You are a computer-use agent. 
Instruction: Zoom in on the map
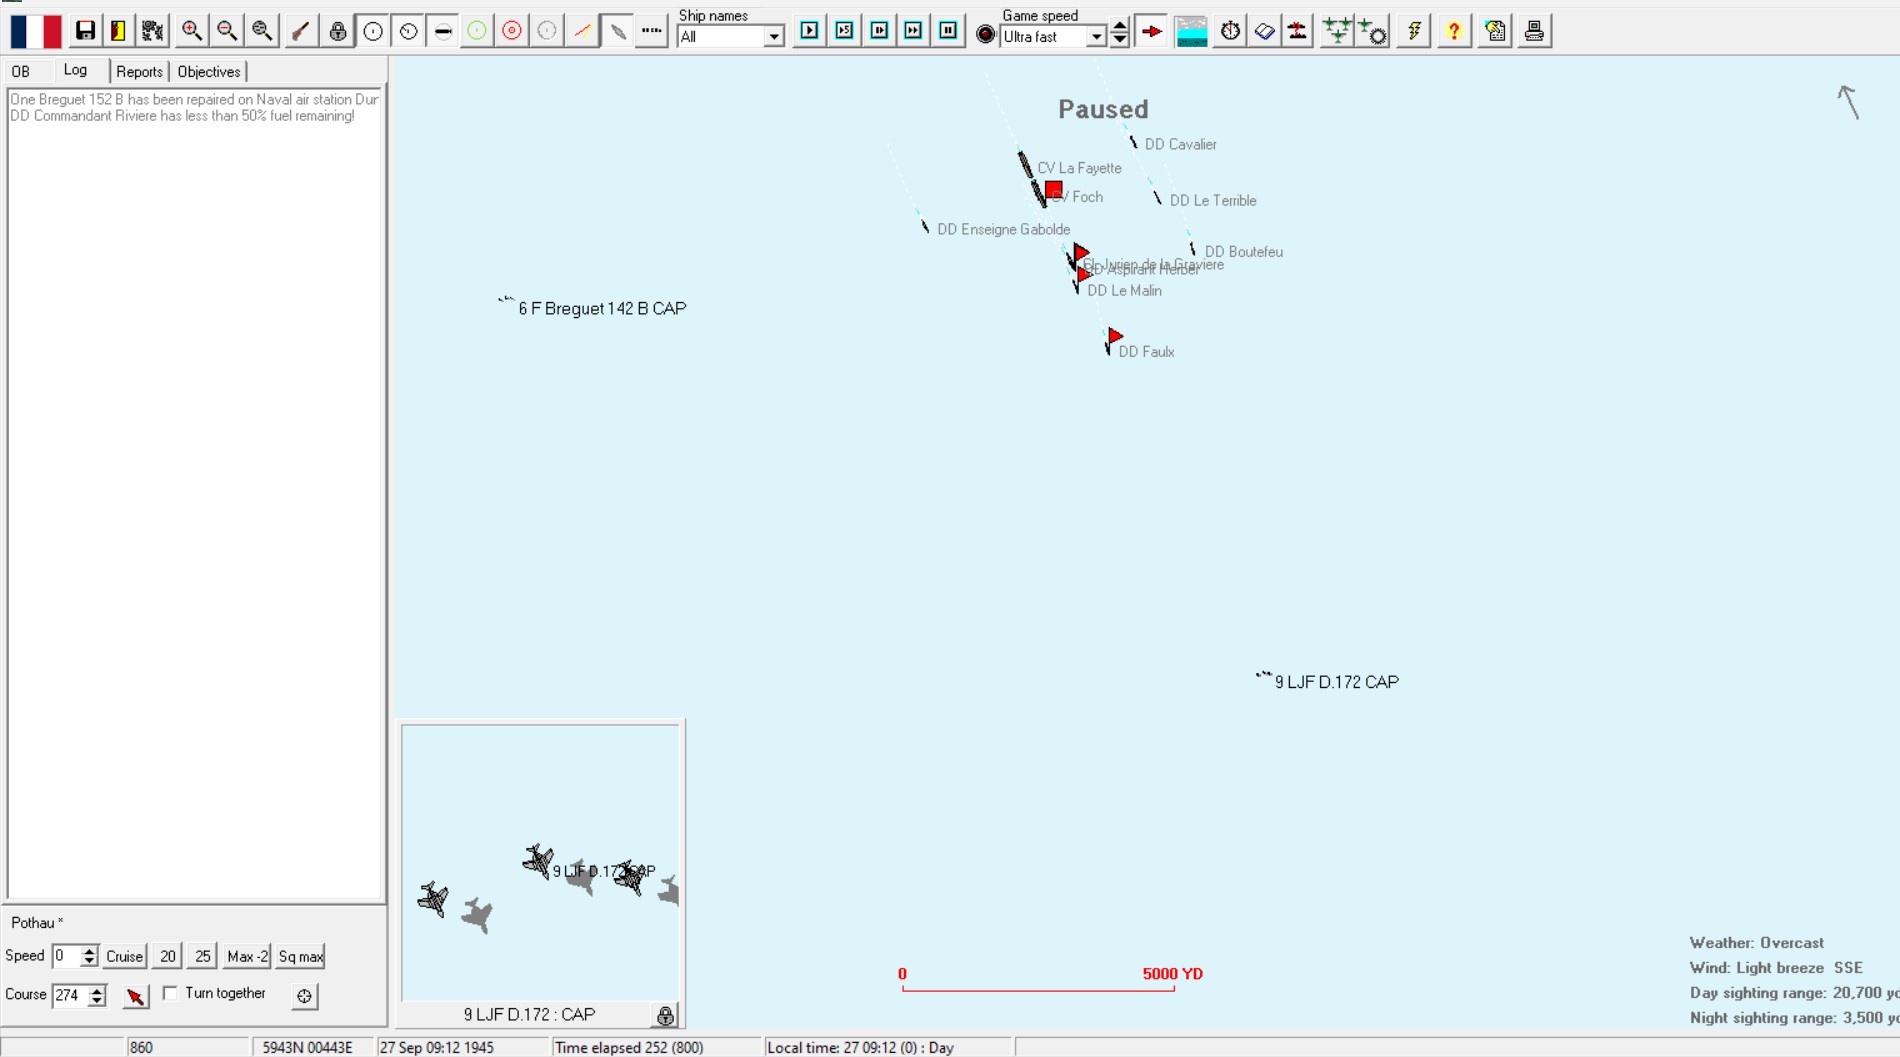tap(191, 32)
